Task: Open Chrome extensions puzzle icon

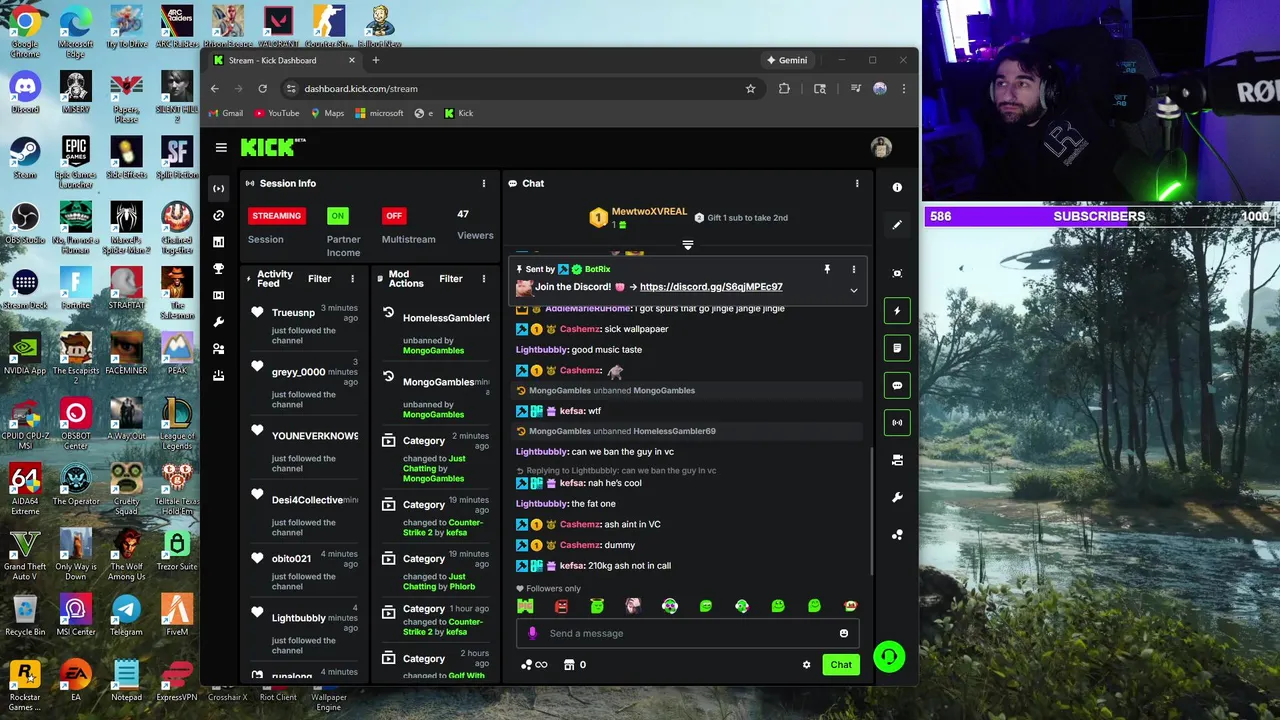Action: click(x=784, y=88)
